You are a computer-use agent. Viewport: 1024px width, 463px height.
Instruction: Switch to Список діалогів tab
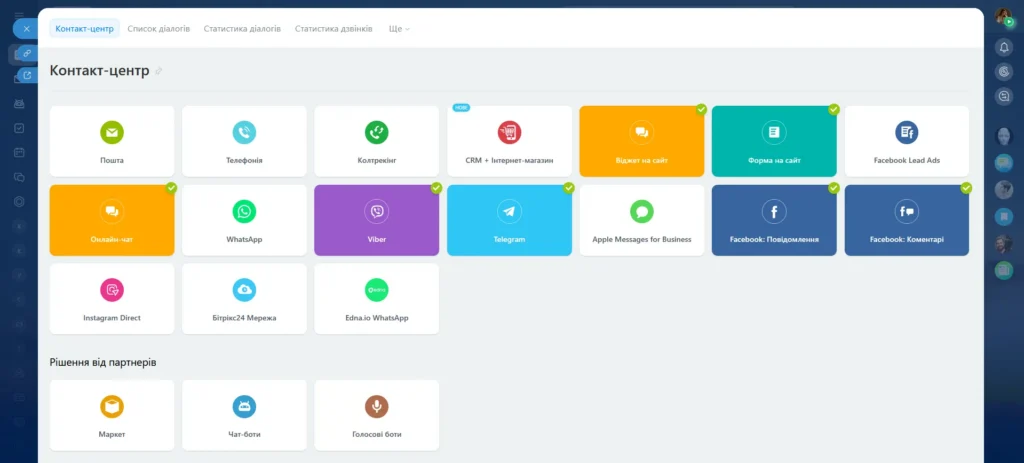[x=159, y=29]
